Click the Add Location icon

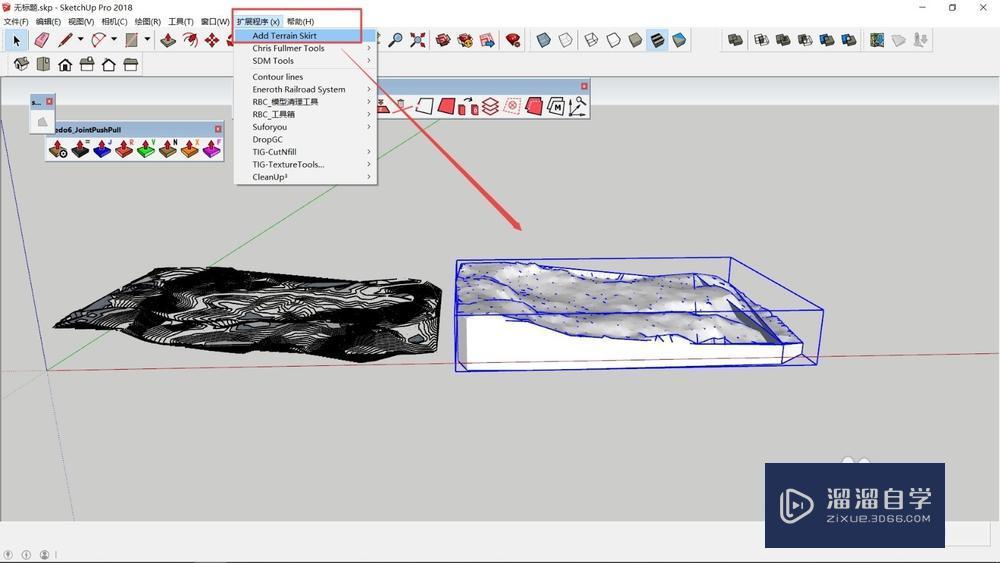tap(877, 40)
